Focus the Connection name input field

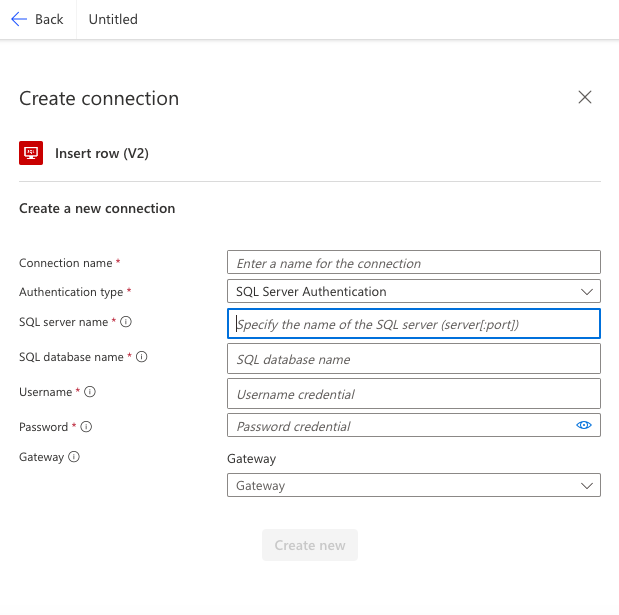point(414,262)
